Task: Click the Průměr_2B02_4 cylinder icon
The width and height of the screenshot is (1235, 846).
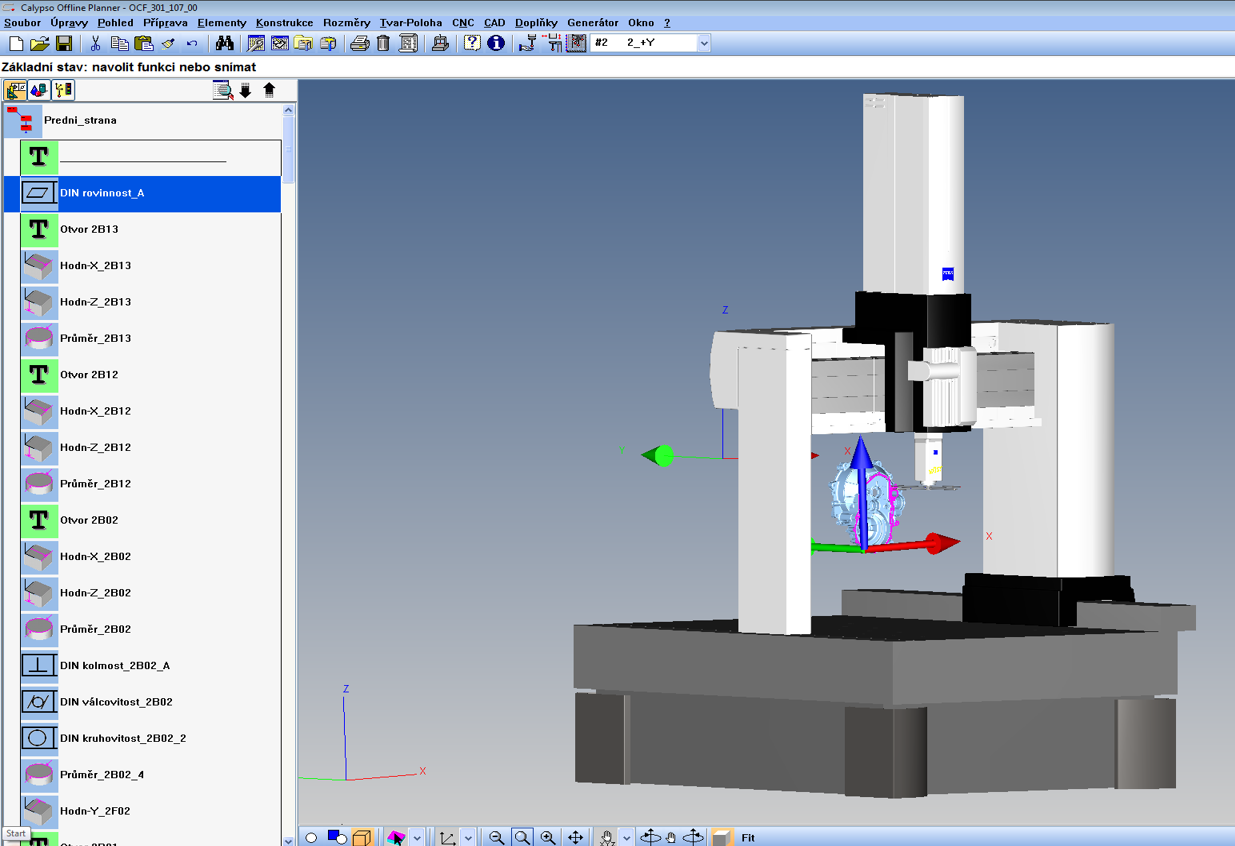Action: pyautogui.click(x=39, y=774)
